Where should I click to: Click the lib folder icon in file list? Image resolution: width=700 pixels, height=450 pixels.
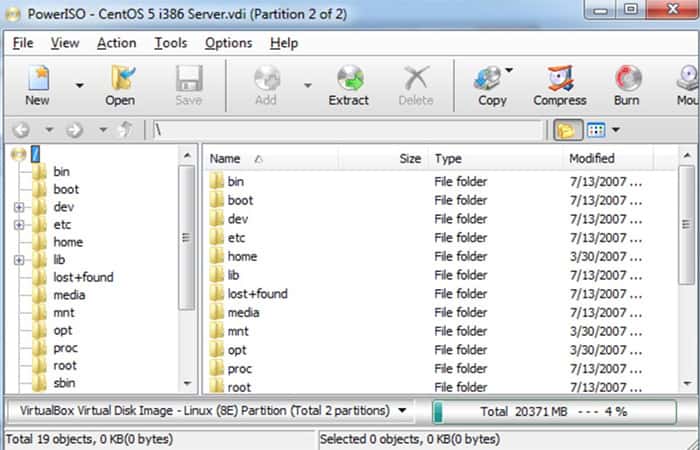pyautogui.click(x=217, y=275)
